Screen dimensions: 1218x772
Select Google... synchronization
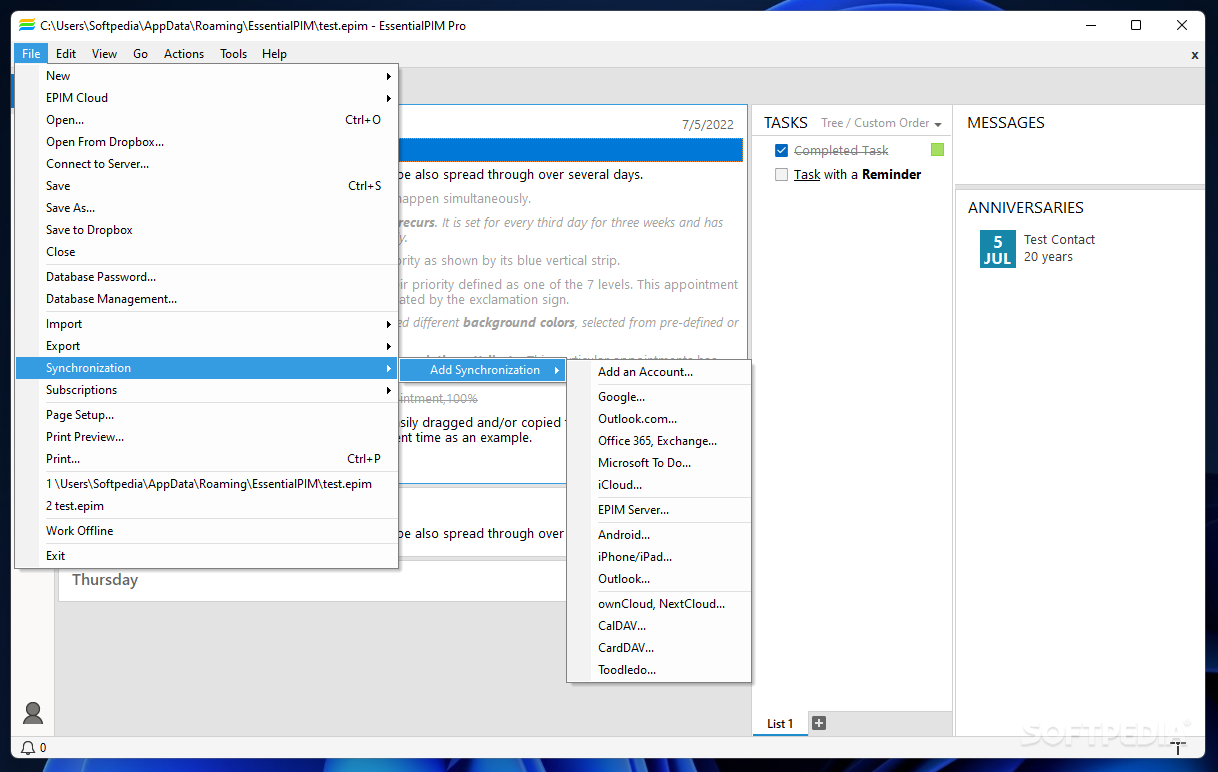[659, 397]
